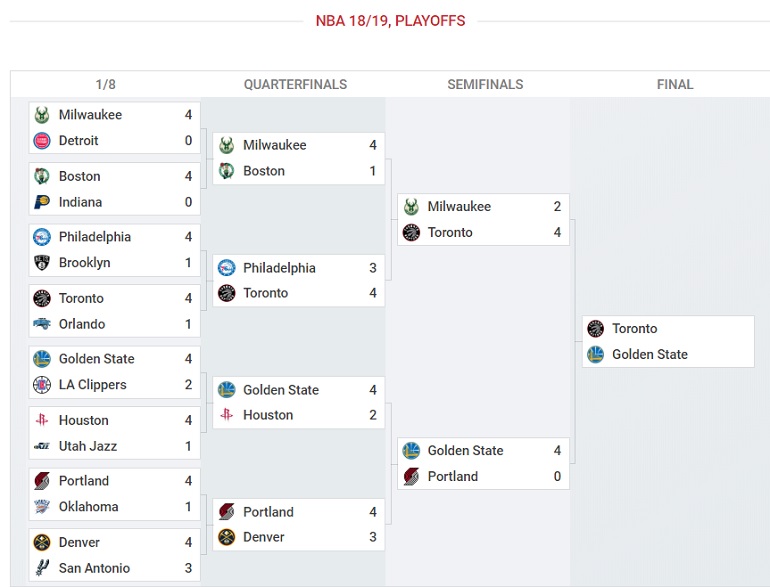Image resolution: width=770 pixels, height=587 pixels.
Task: Click the Boston team name in quarterfinals
Action: (264, 171)
